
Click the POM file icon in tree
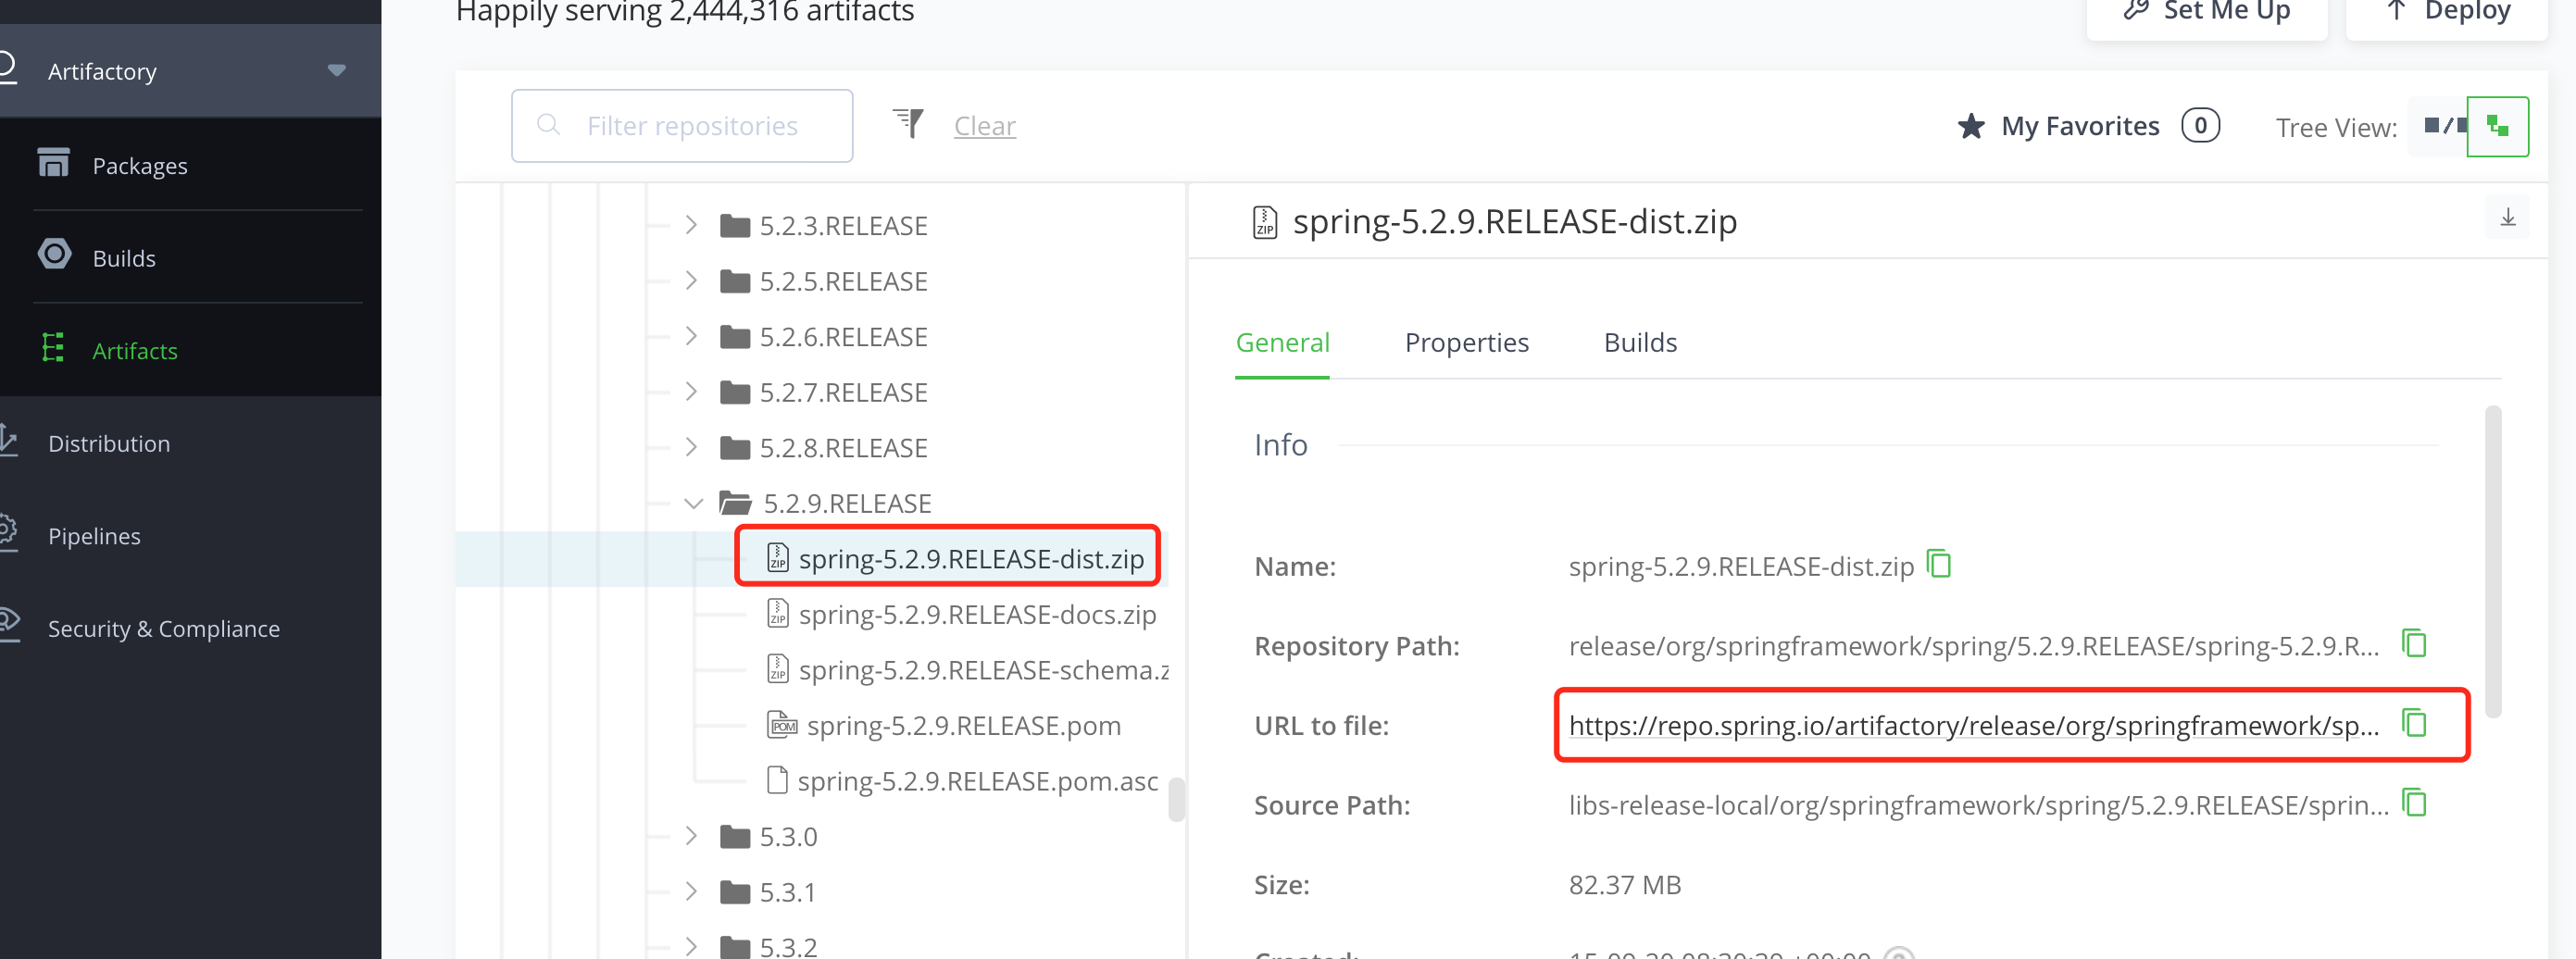[x=781, y=724]
